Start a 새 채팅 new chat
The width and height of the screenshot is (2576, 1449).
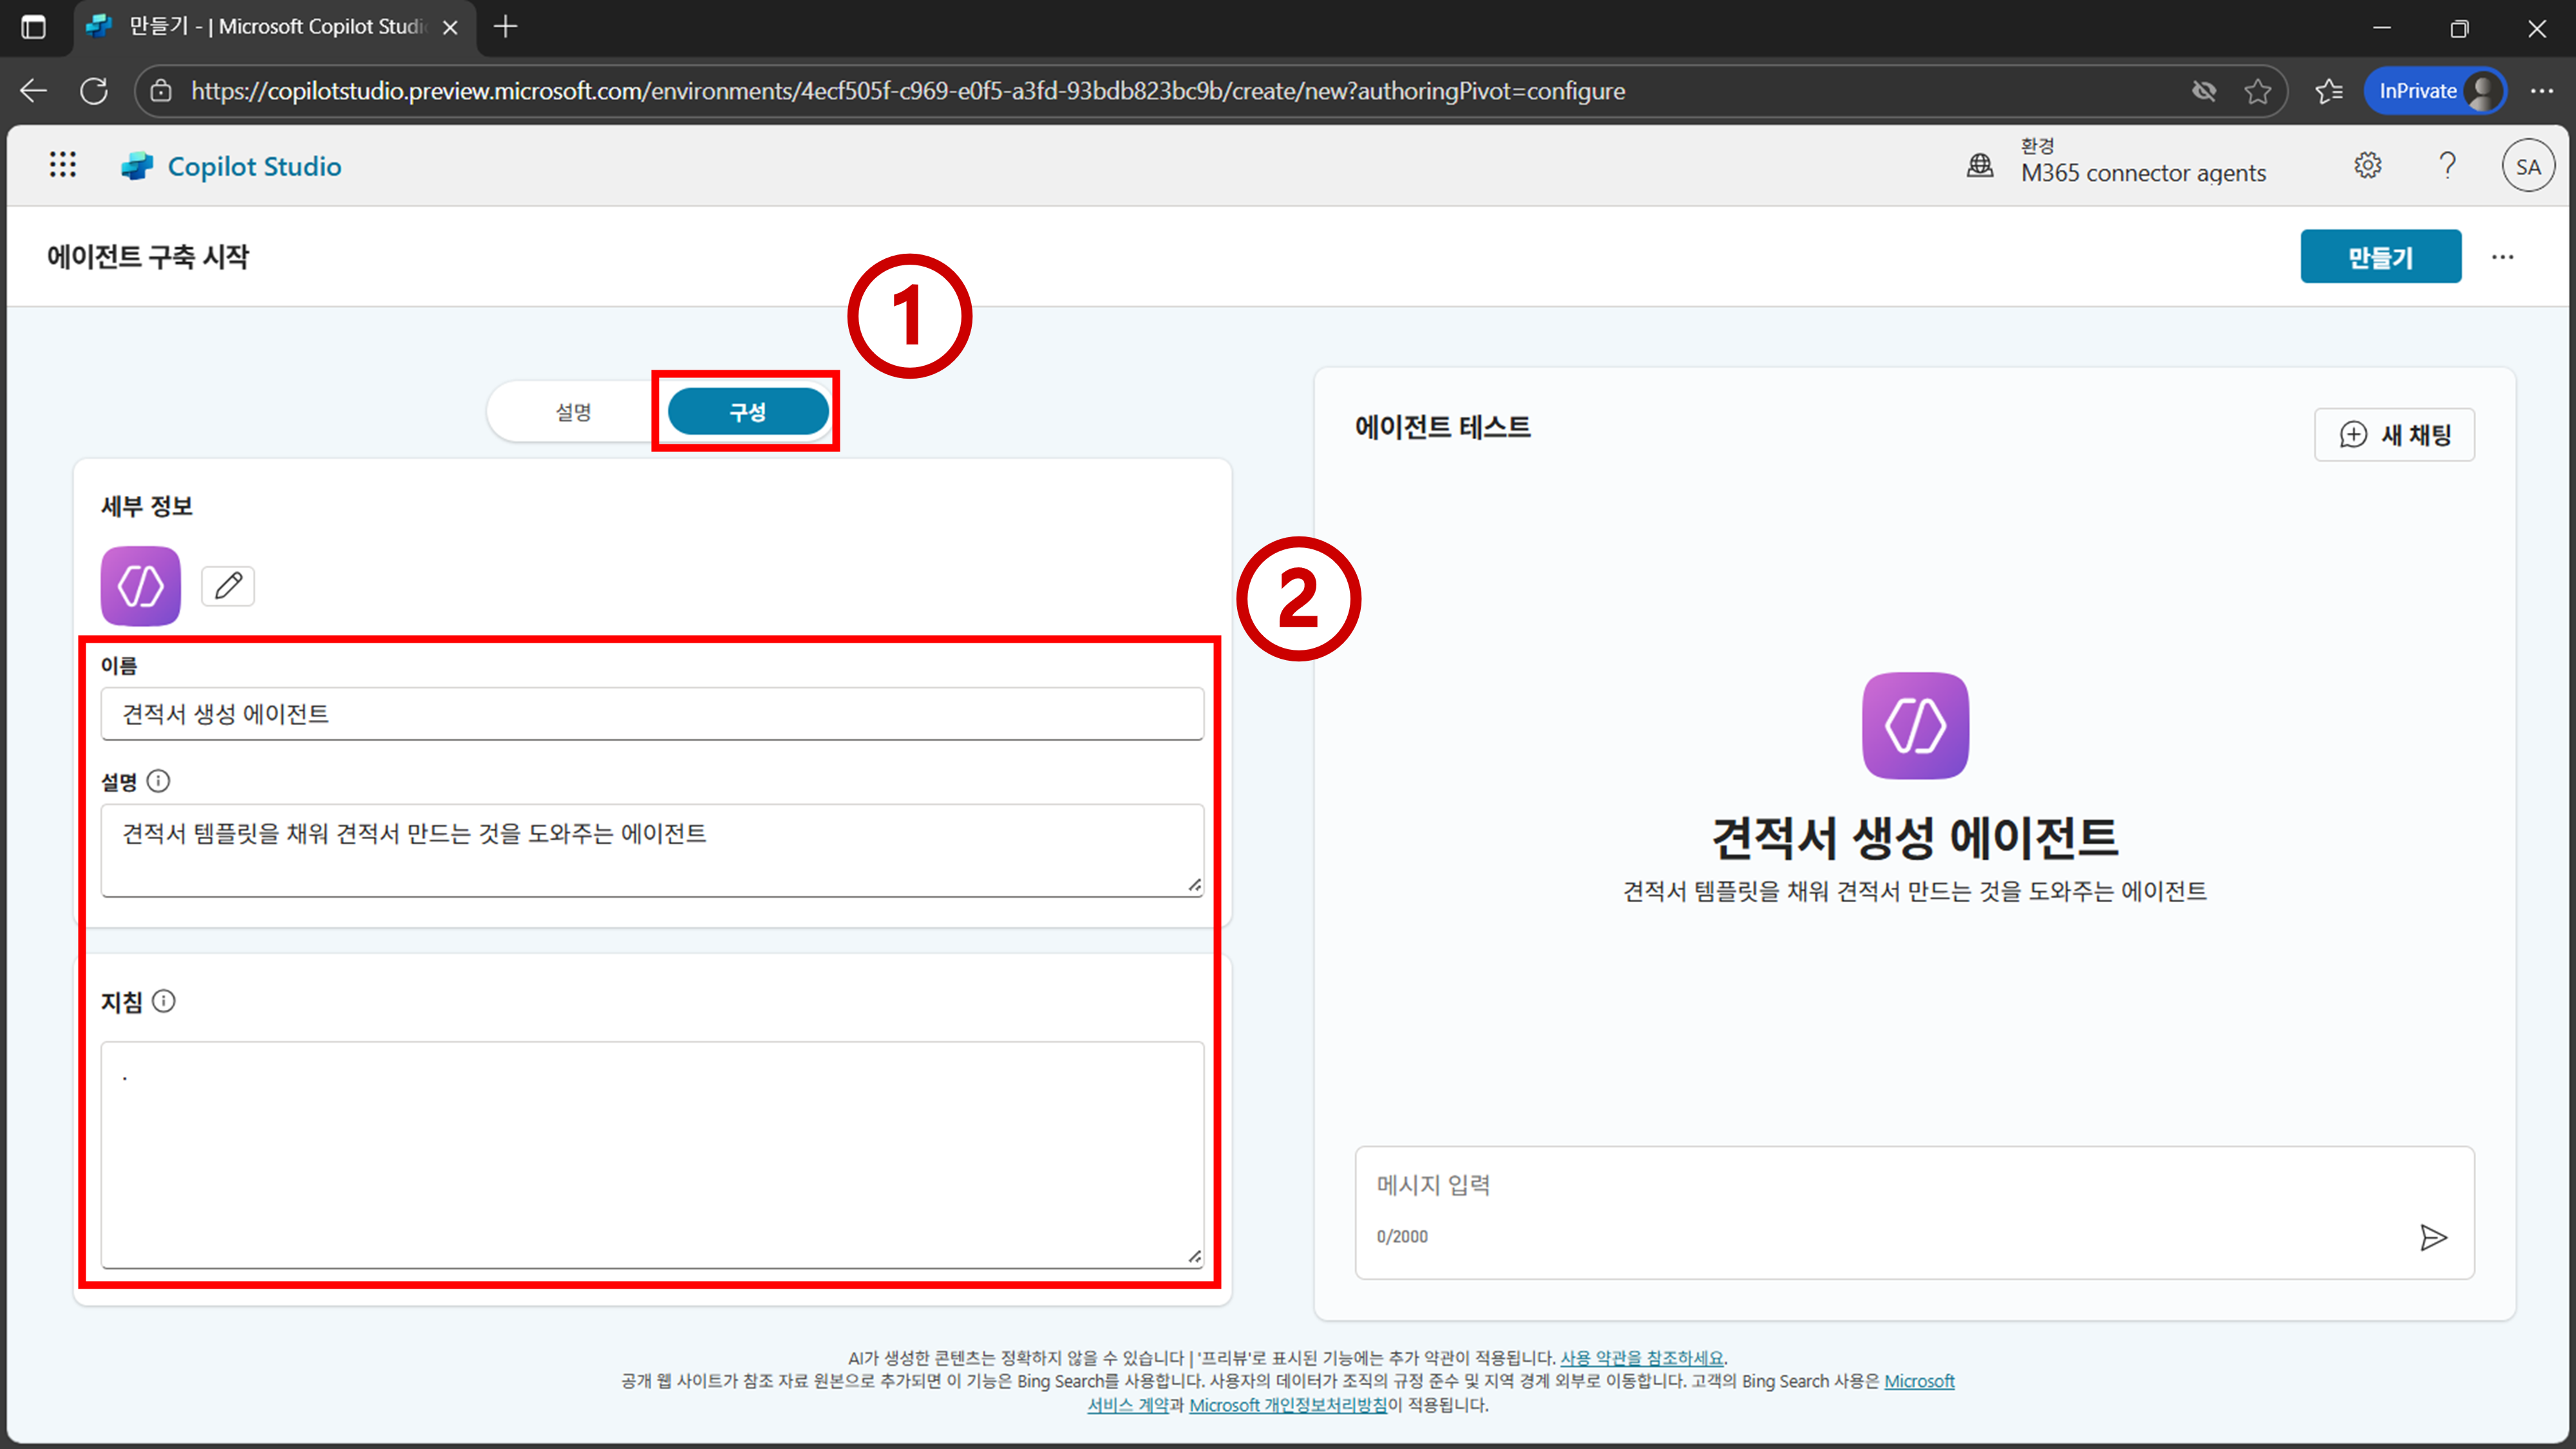tap(2394, 435)
